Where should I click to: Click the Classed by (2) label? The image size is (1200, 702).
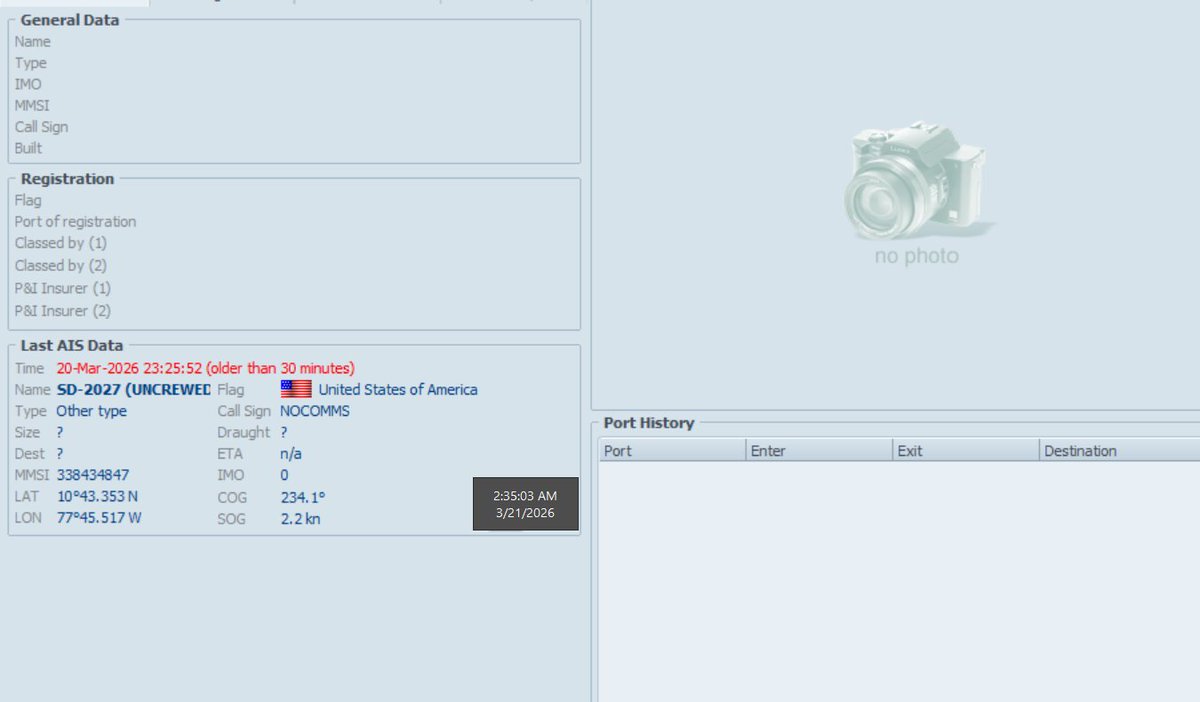[61, 266]
